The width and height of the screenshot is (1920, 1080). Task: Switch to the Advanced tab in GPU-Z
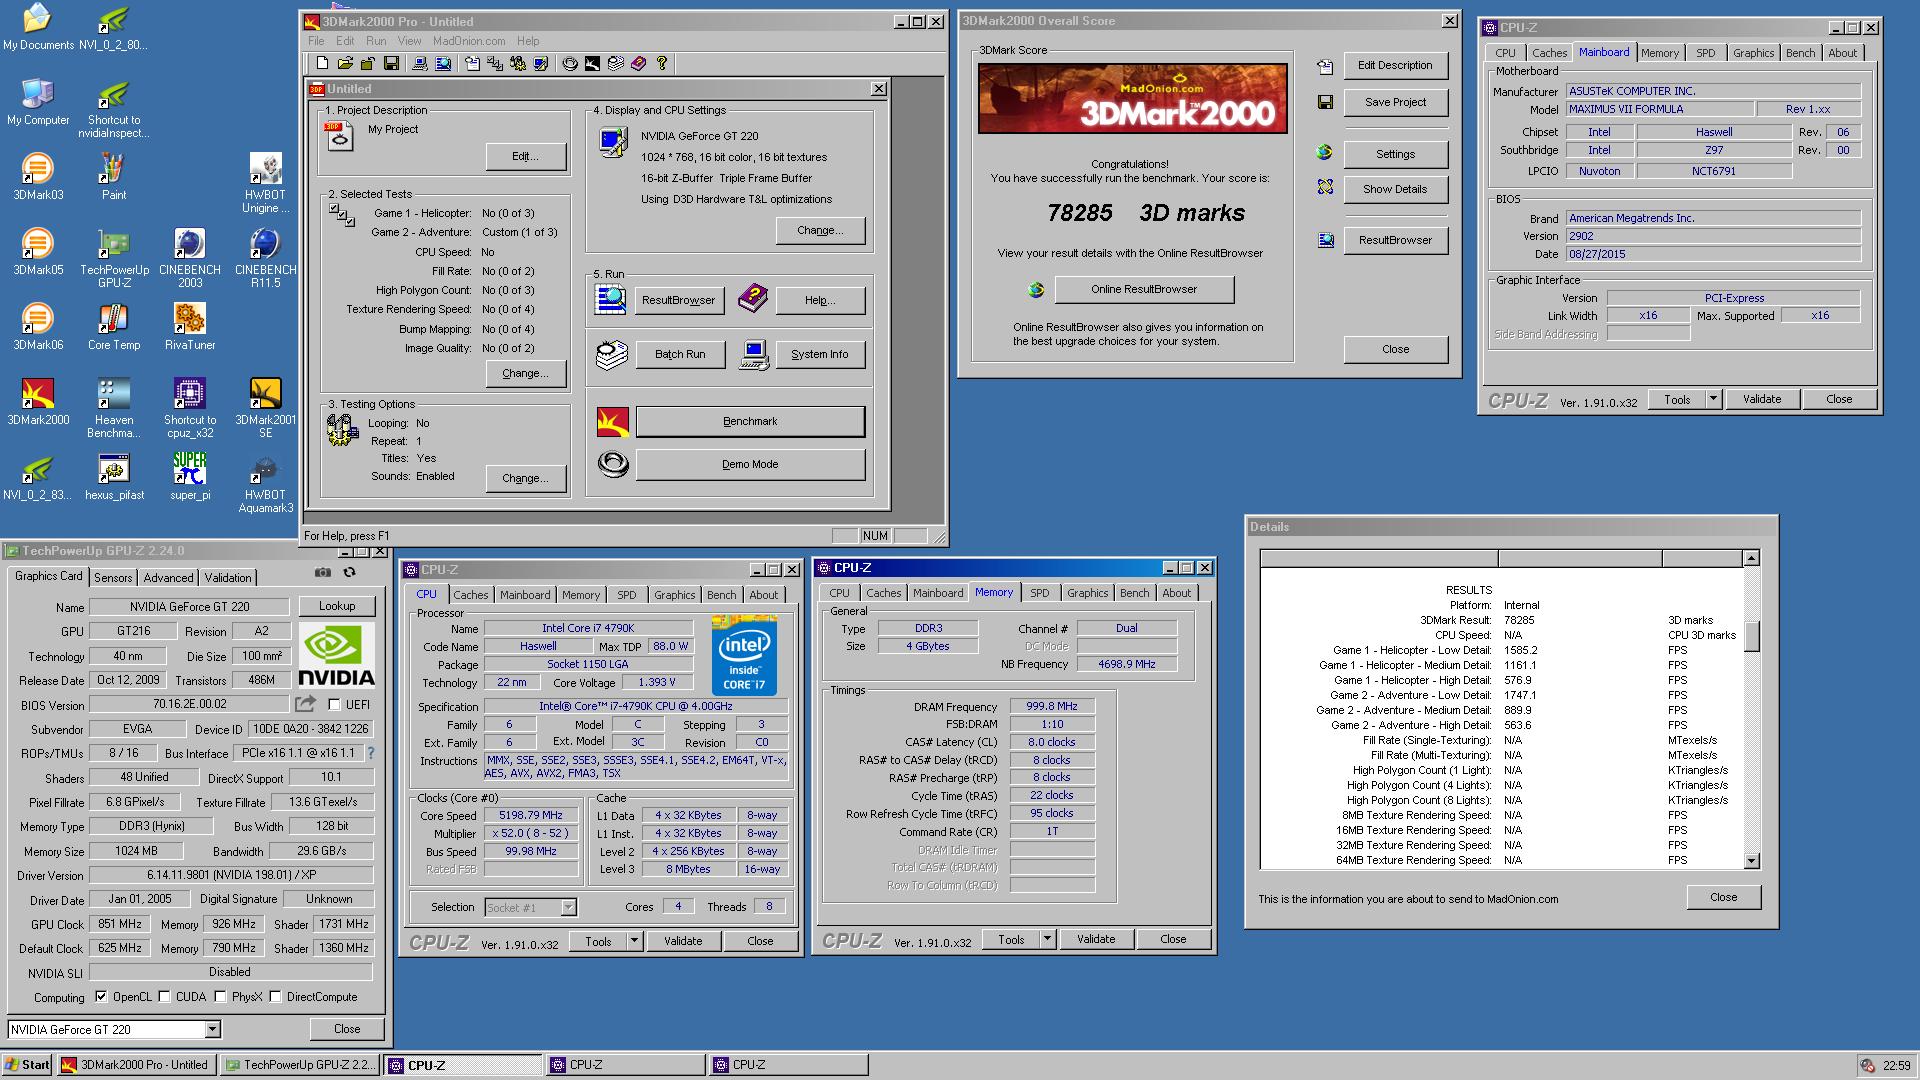[x=168, y=577]
